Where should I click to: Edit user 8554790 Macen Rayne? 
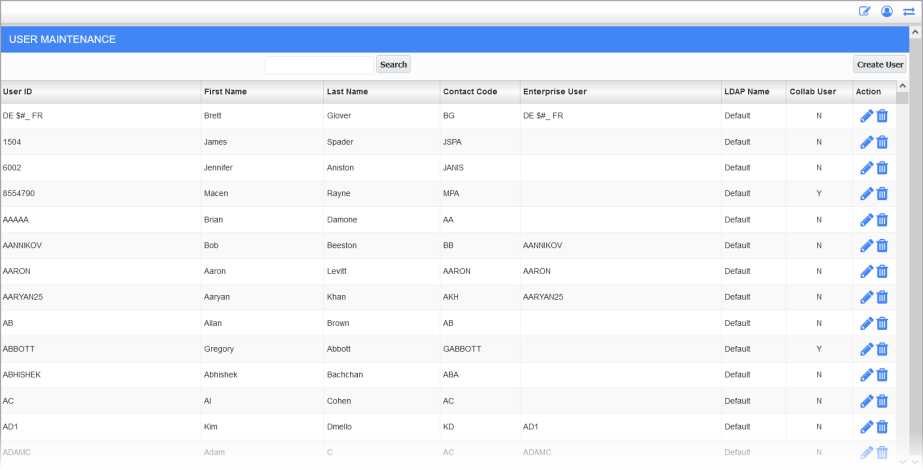click(x=866, y=194)
